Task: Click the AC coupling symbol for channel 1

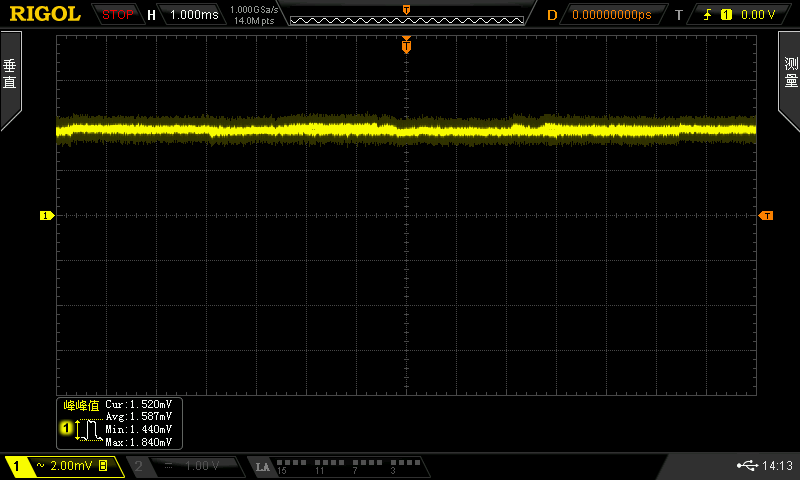Action: [41, 465]
